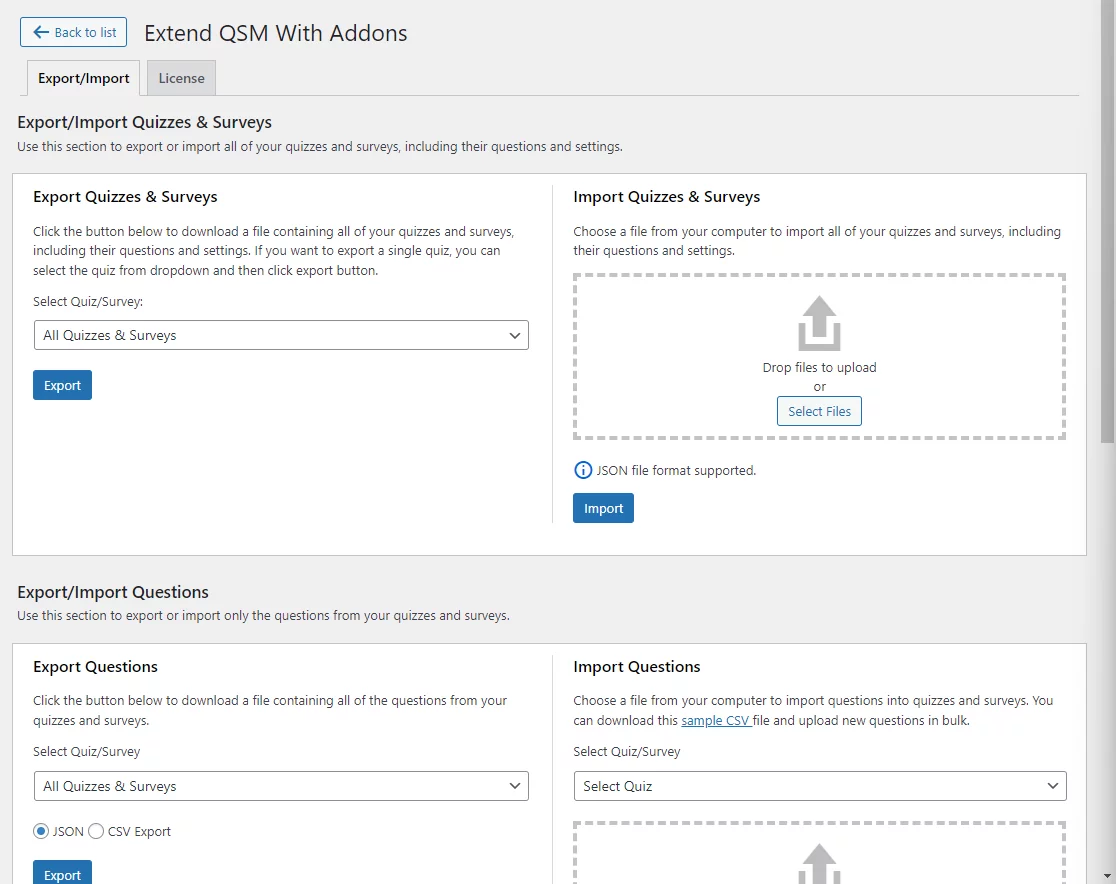Click the 'Export Questions' heading
This screenshot has width=1116, height=884.
95,667
